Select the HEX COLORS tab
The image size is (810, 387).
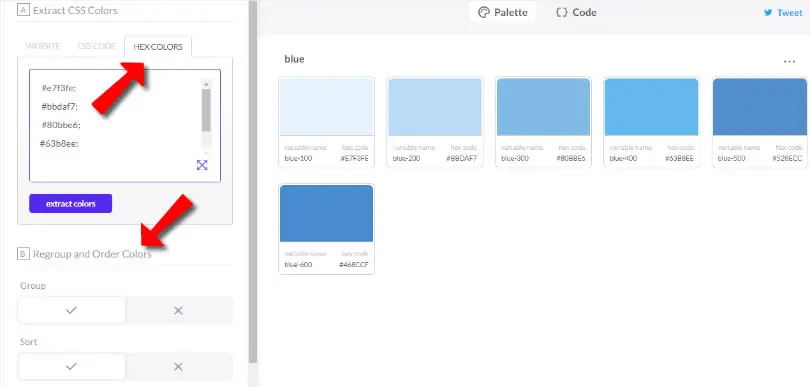click(158, 47)
